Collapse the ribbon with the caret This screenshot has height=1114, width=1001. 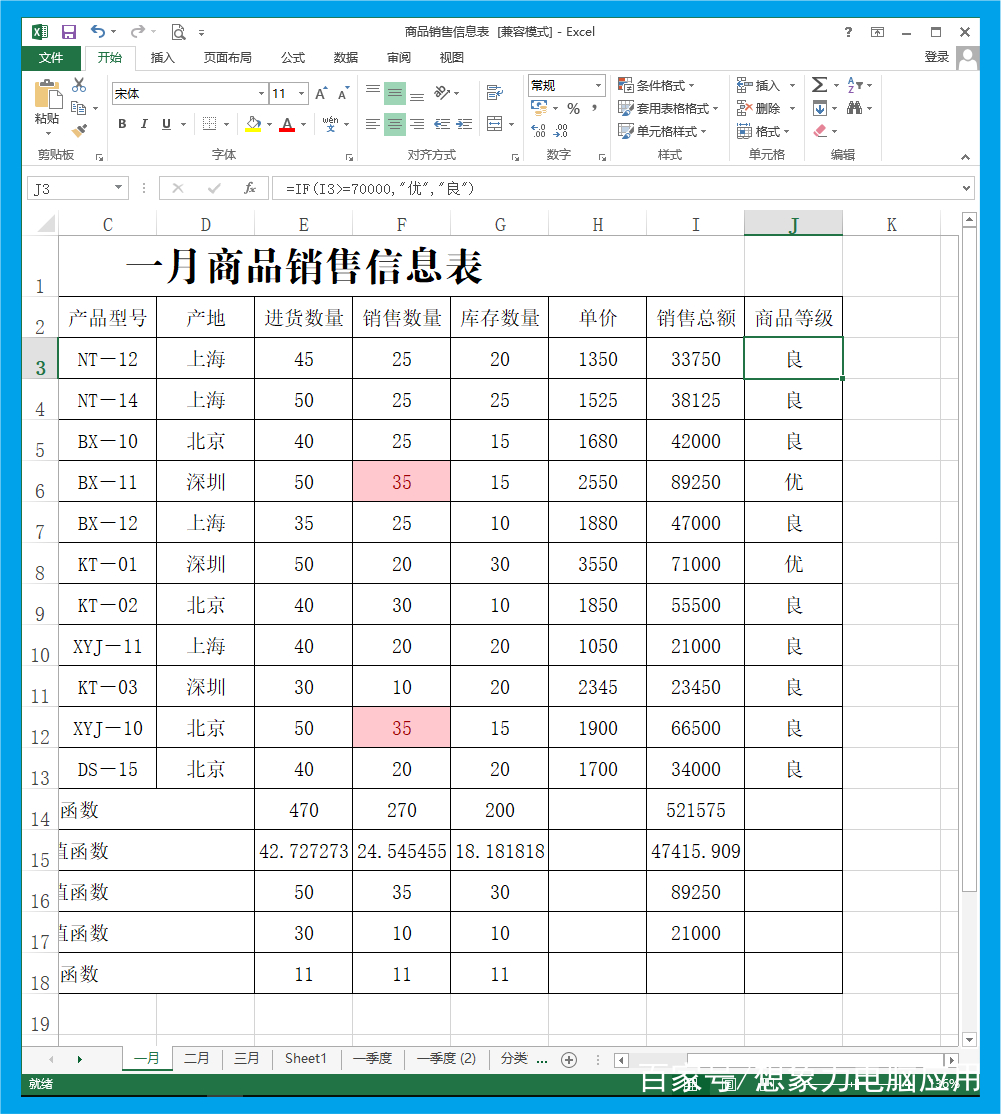[x=965, y=157]
